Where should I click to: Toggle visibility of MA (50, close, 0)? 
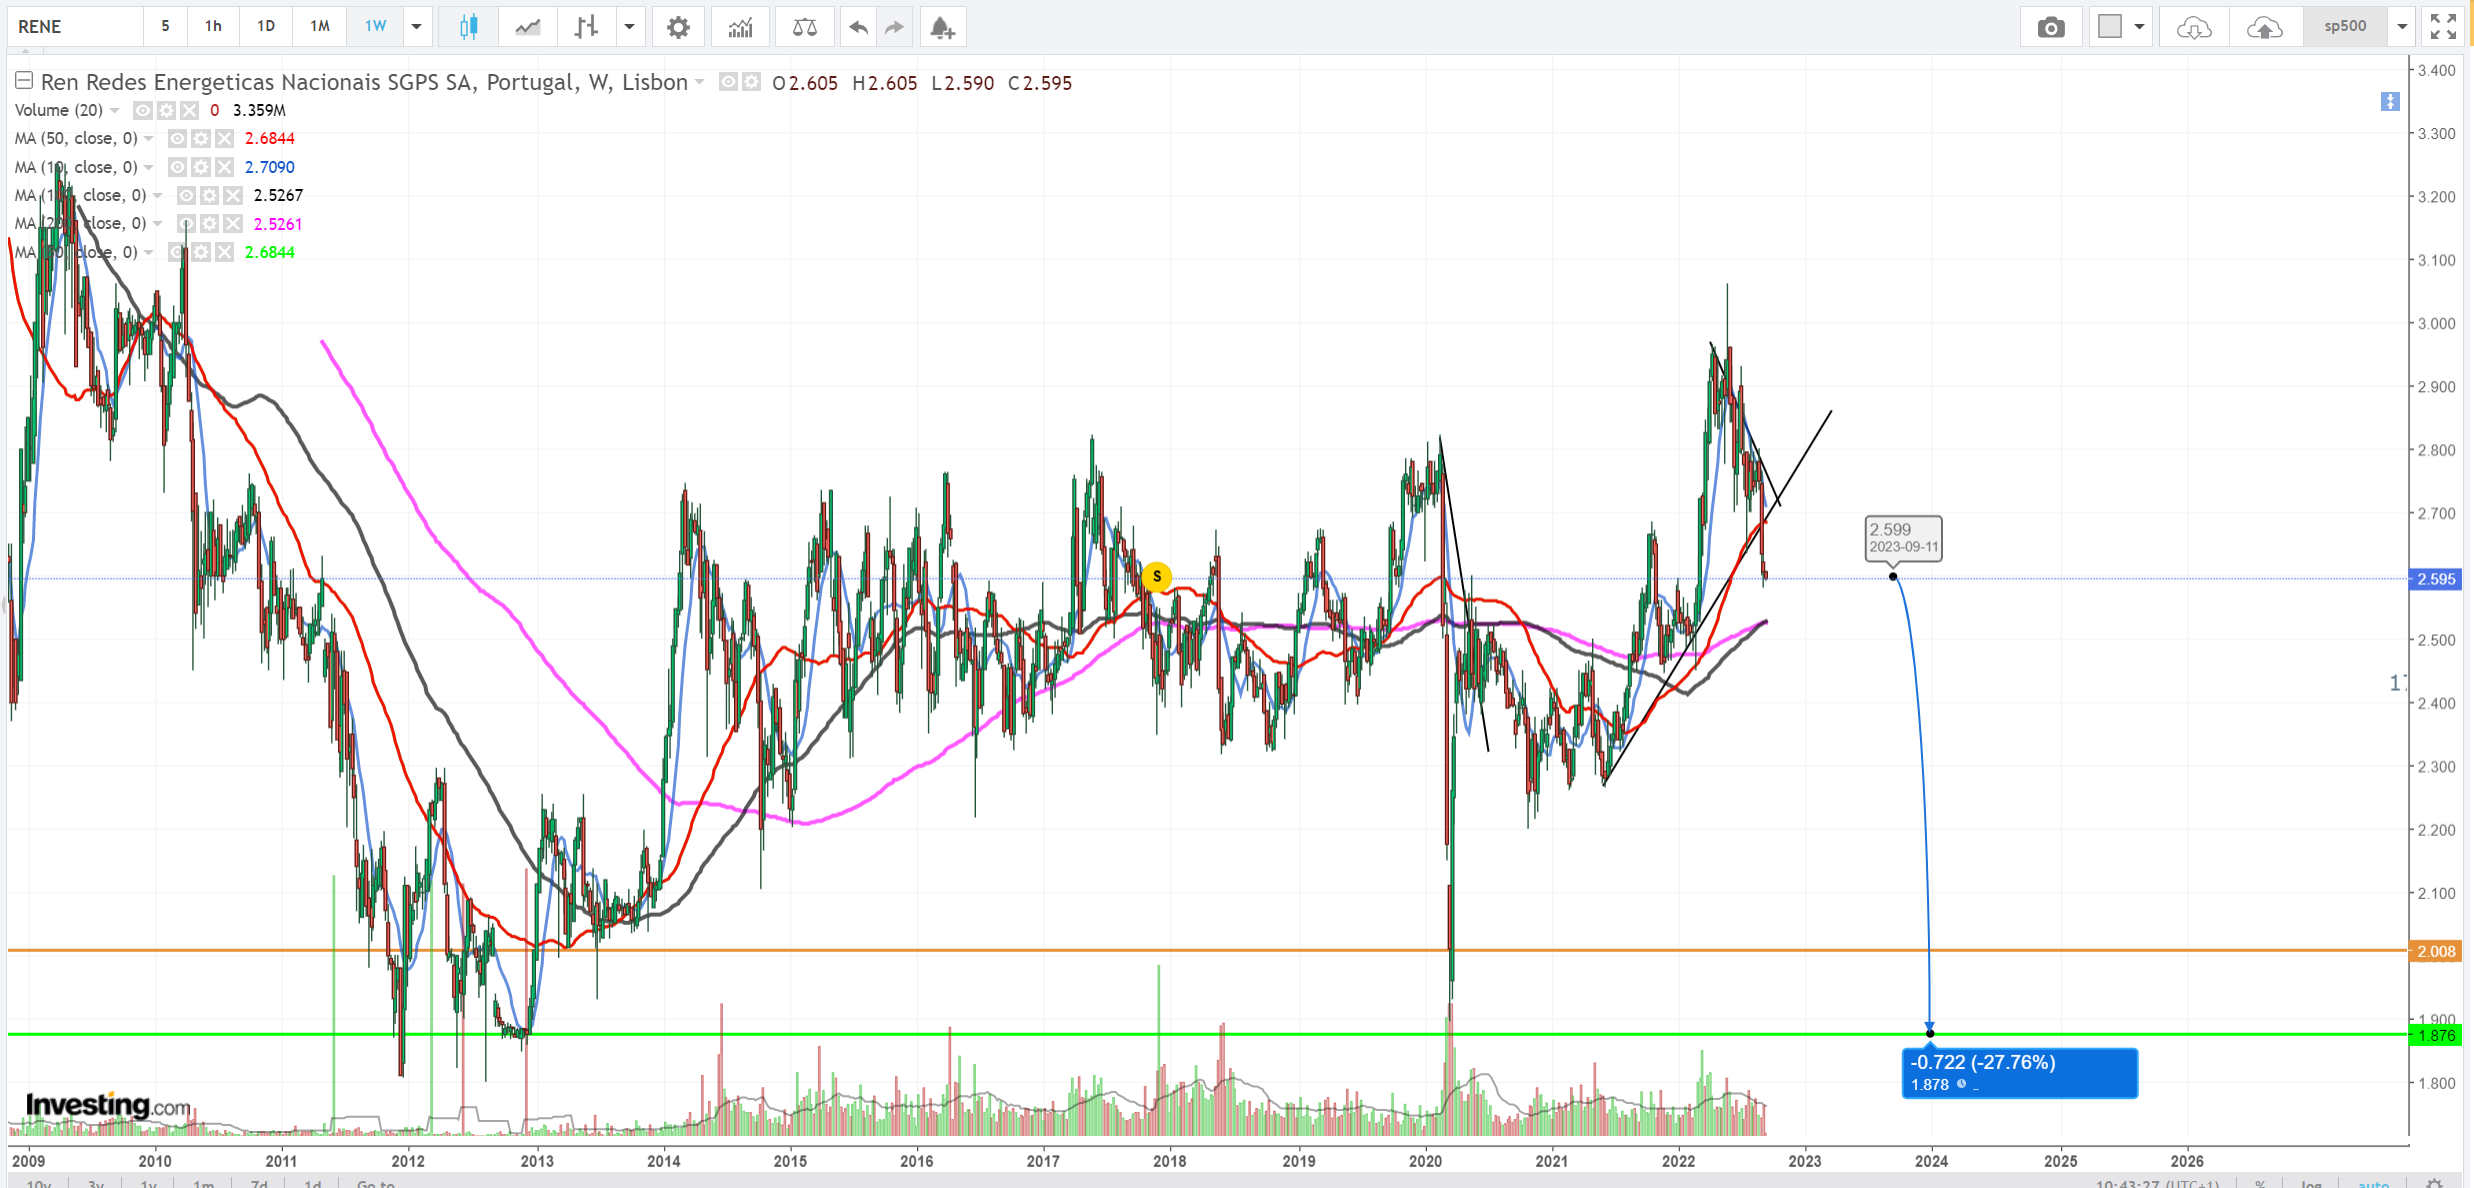tap(177, 138)
